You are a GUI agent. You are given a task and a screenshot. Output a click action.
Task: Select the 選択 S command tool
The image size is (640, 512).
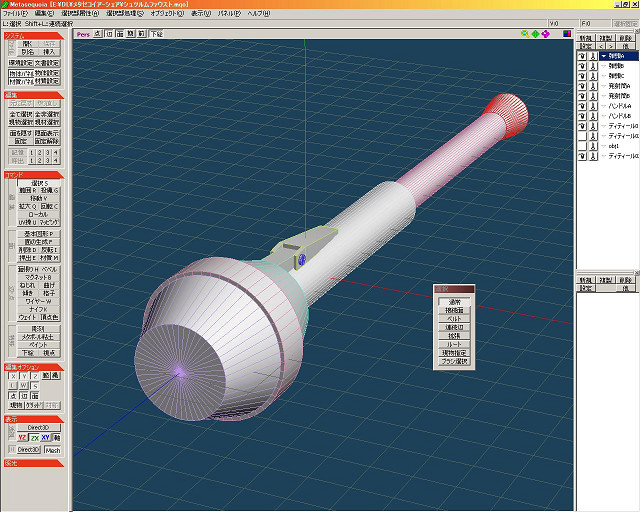click(x=39, y=183)
